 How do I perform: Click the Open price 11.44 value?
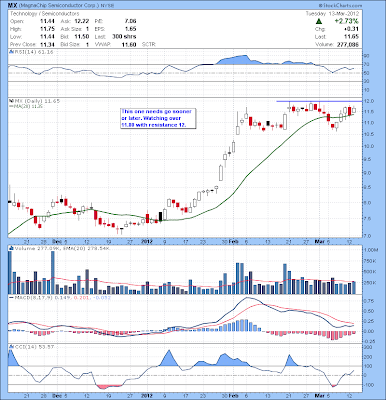[47, 21]
